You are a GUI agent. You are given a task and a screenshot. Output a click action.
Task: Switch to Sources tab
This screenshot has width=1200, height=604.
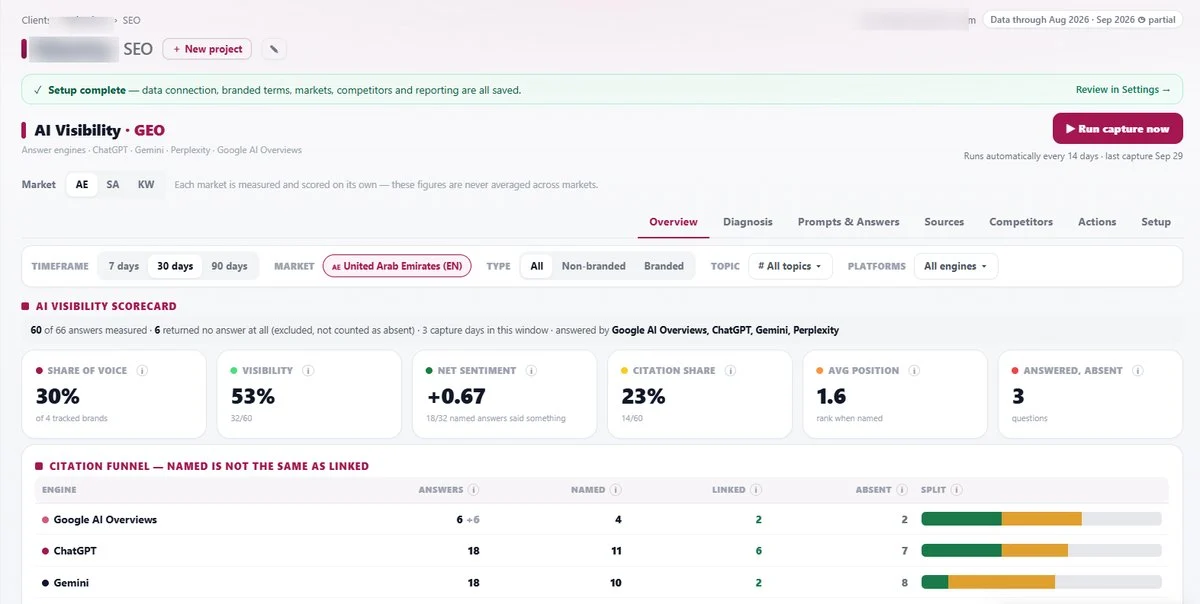point(944,222)
